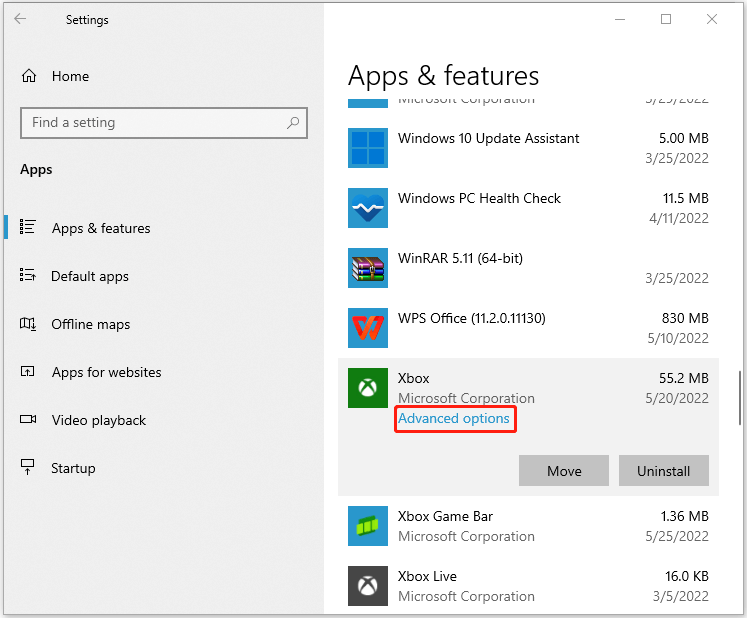Open Home via the house icon
This screenshot has height=618, width=747.
[29, 76]
